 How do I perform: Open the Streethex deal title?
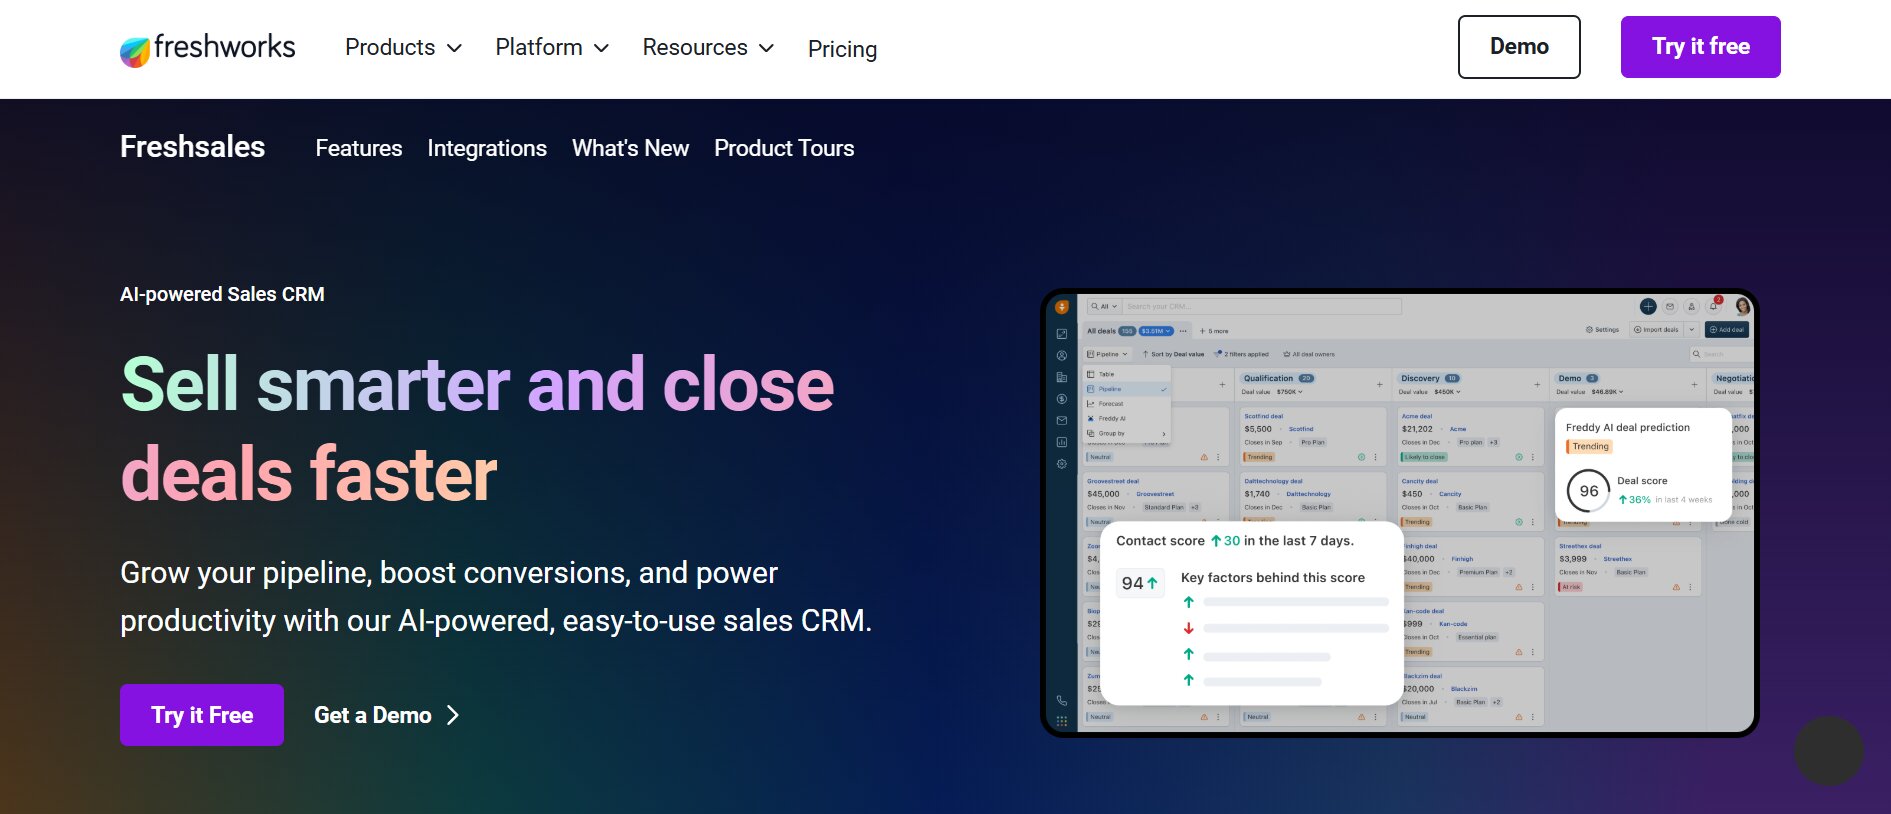[x=1580, y=546]
